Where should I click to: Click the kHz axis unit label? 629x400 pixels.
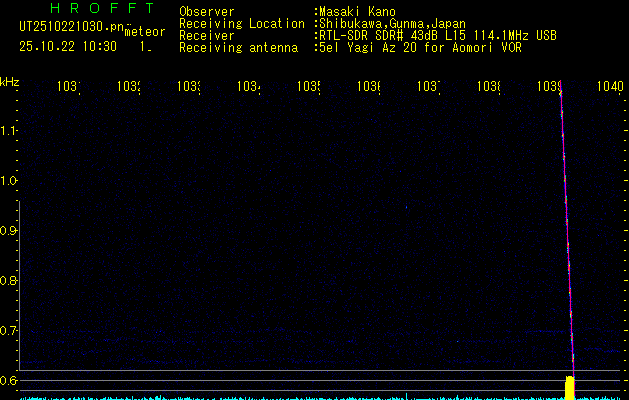[10, 82]
